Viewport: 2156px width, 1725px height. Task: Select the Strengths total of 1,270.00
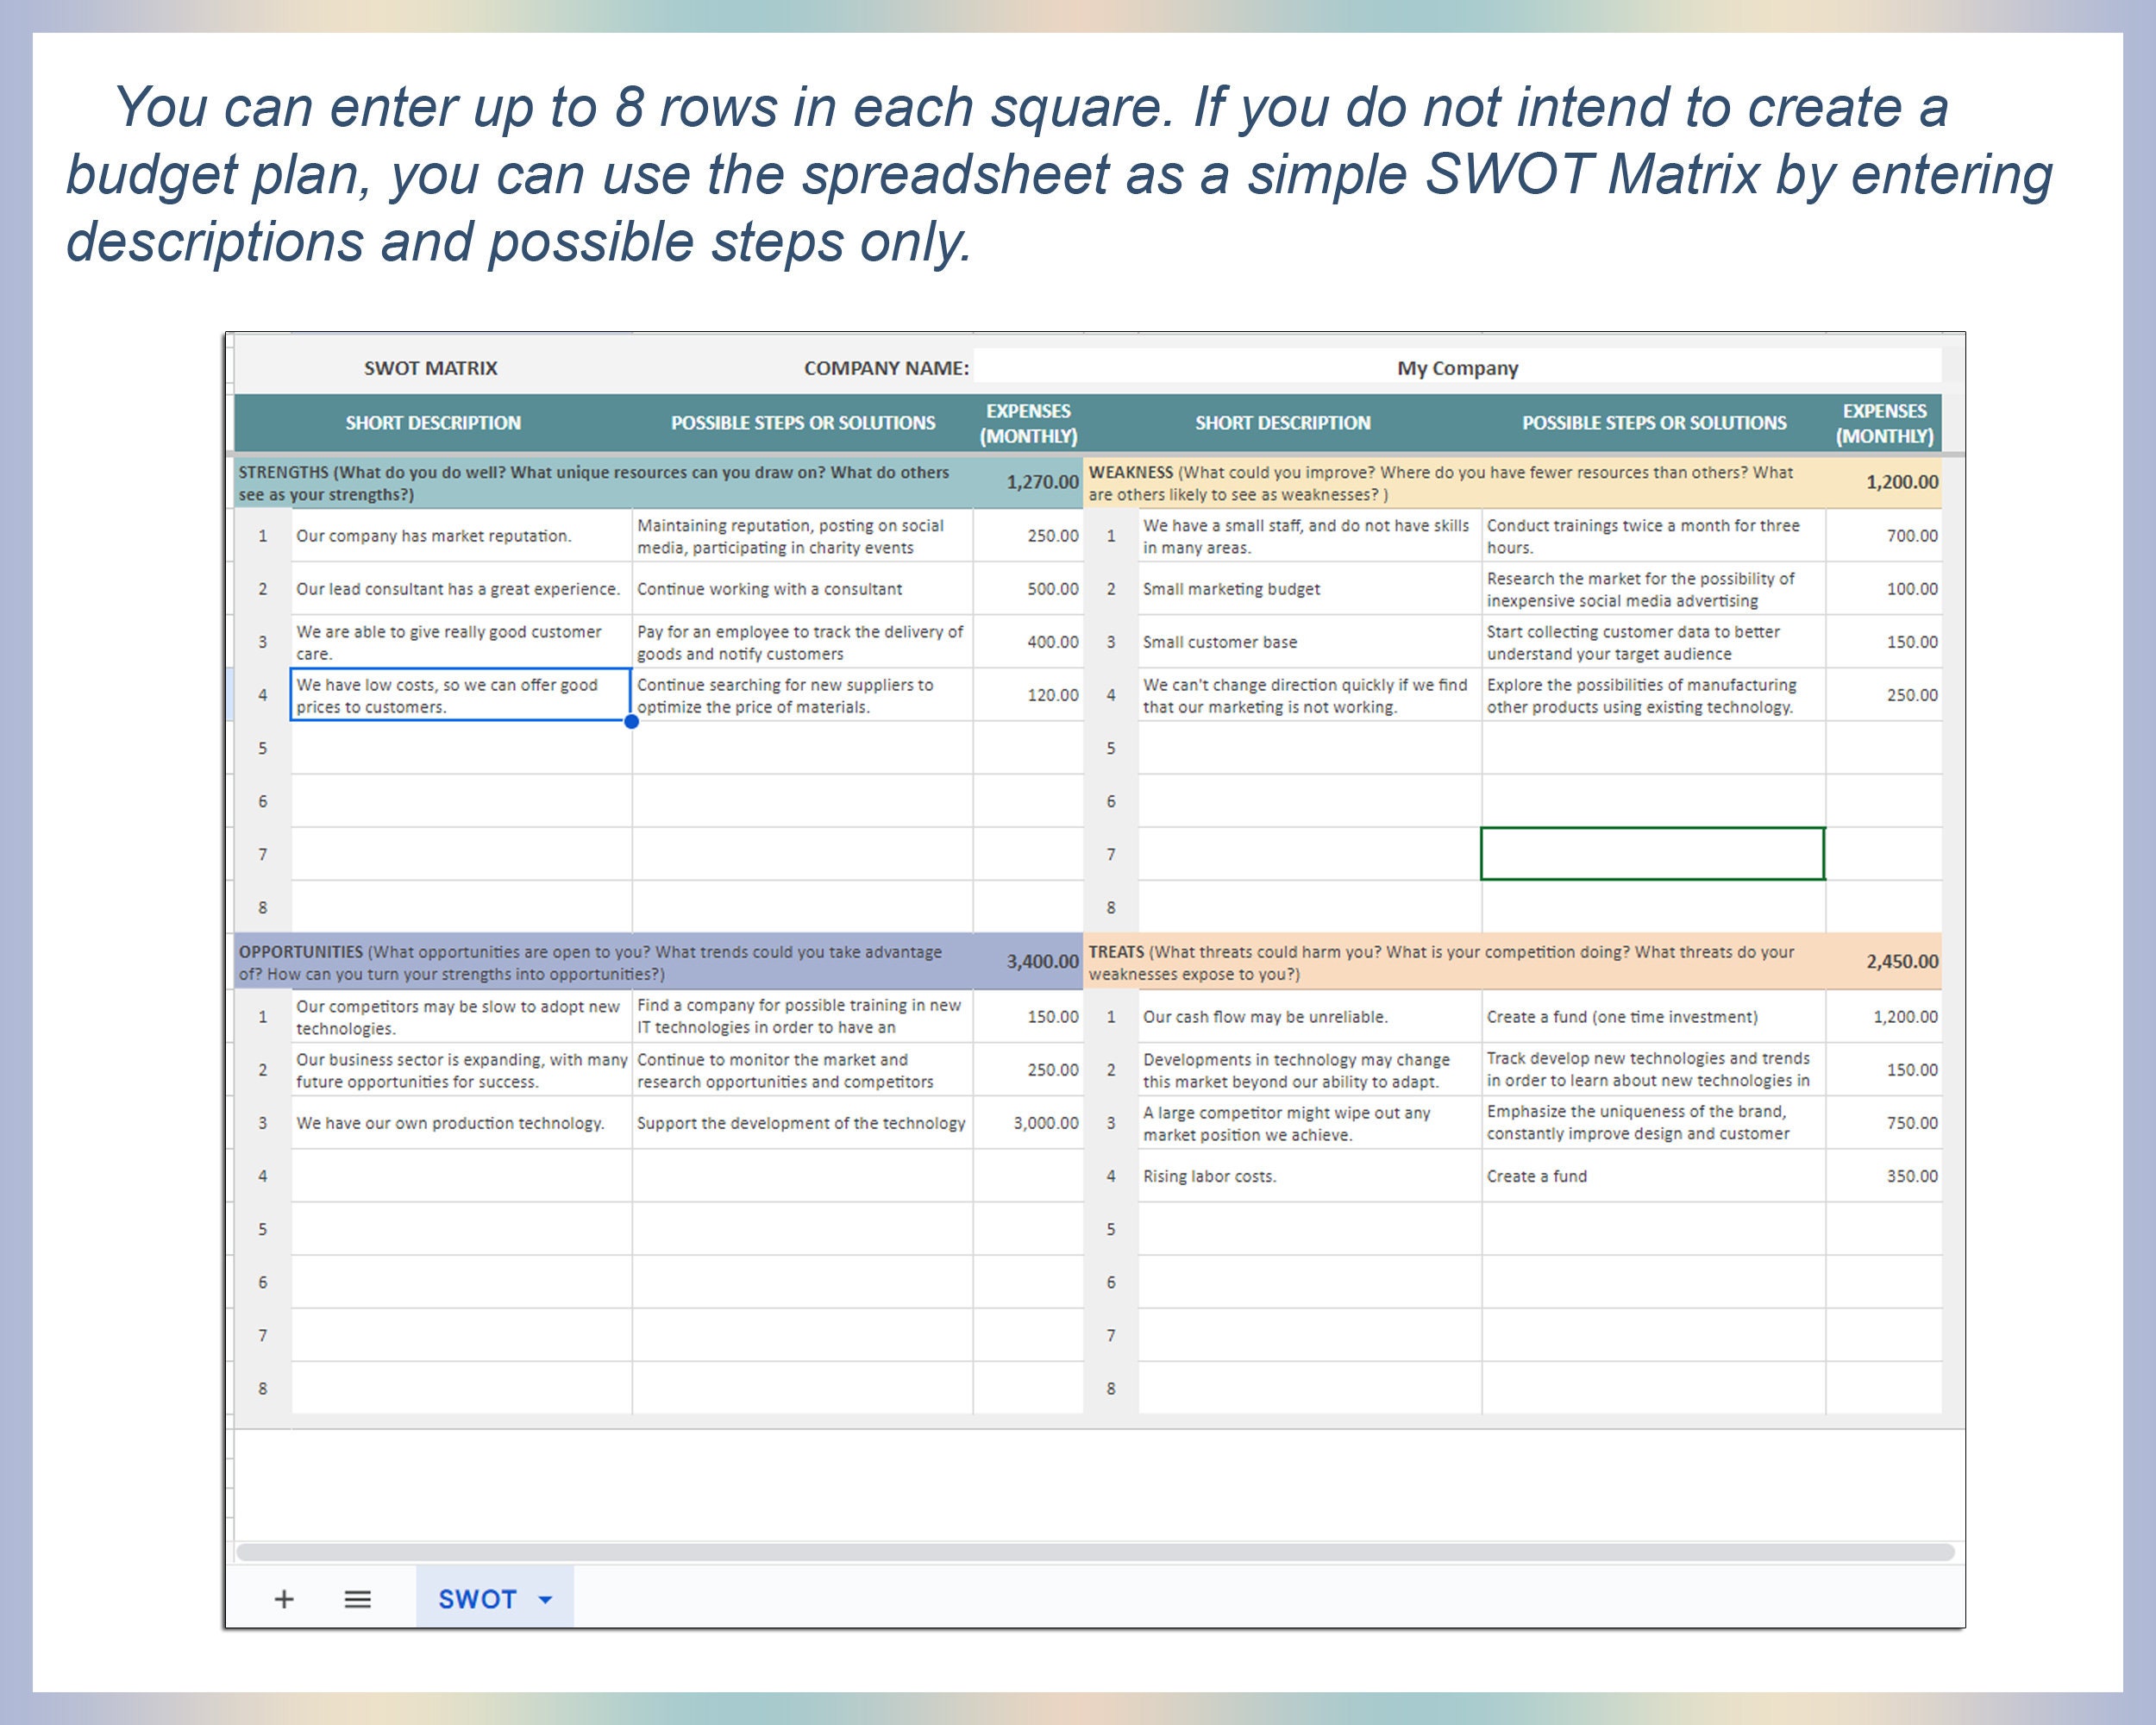coord(1040,481)
